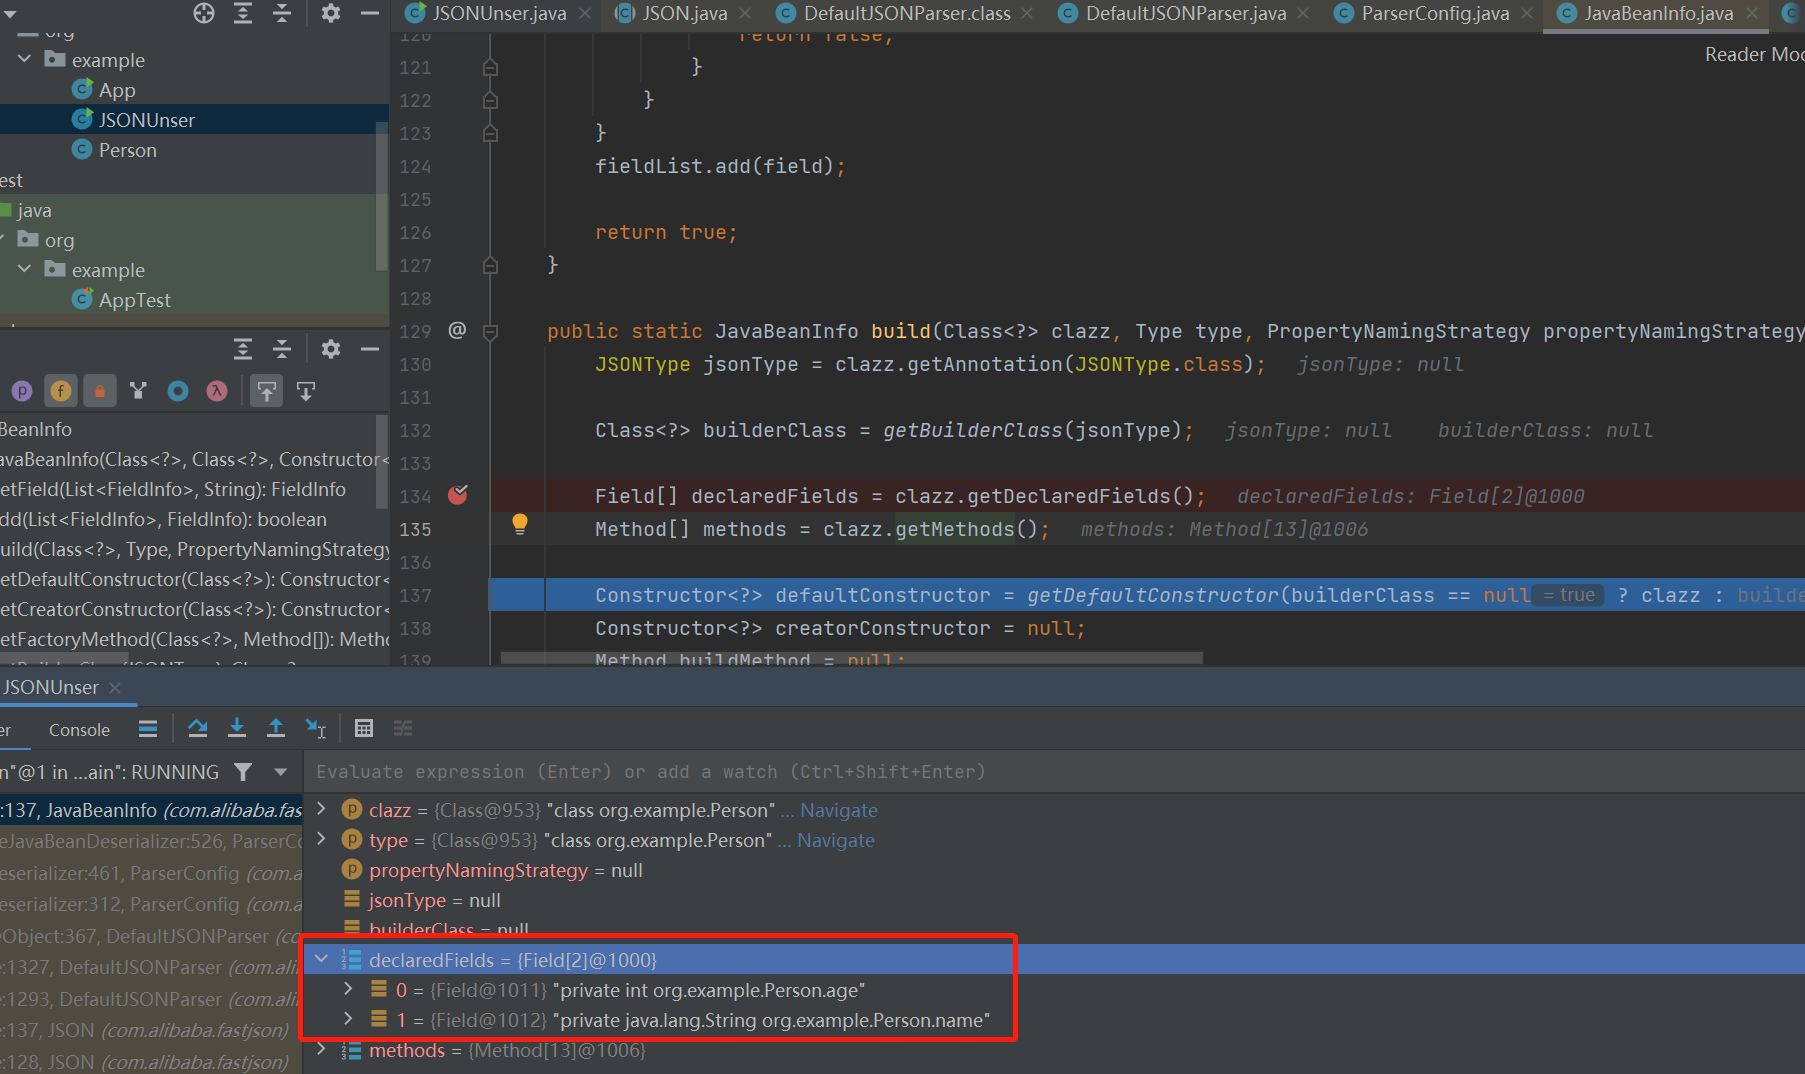Image resolution: width=1805 pixels, height=1074 pixels.
Task: Toggle Show Lambdas filter in Structure panel
Action: click(217, 391)
